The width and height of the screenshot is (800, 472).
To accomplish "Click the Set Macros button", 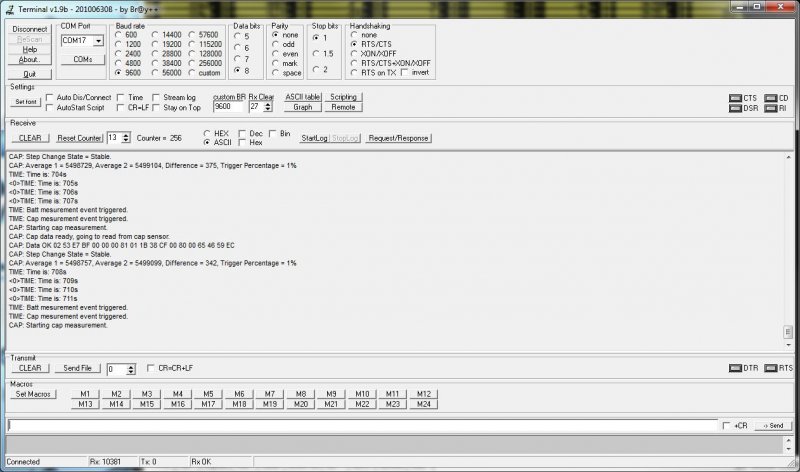I will tap(34, 394).
